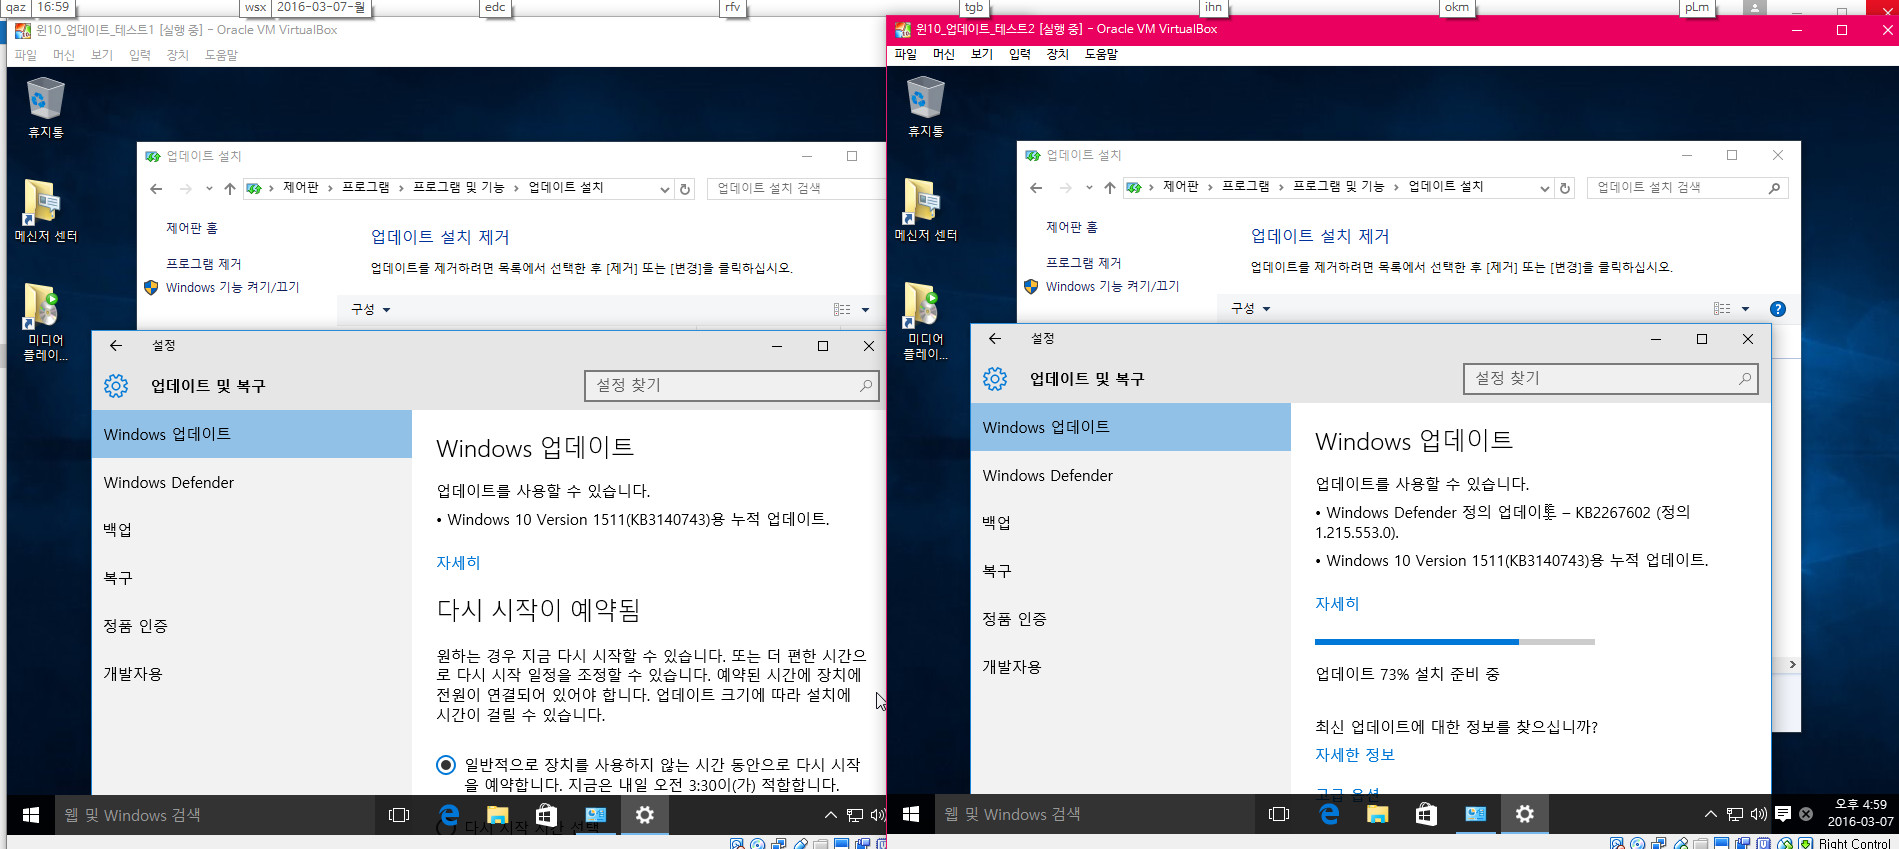Click 설정 찾기 search field in left Settings

[x=732, y=386]
